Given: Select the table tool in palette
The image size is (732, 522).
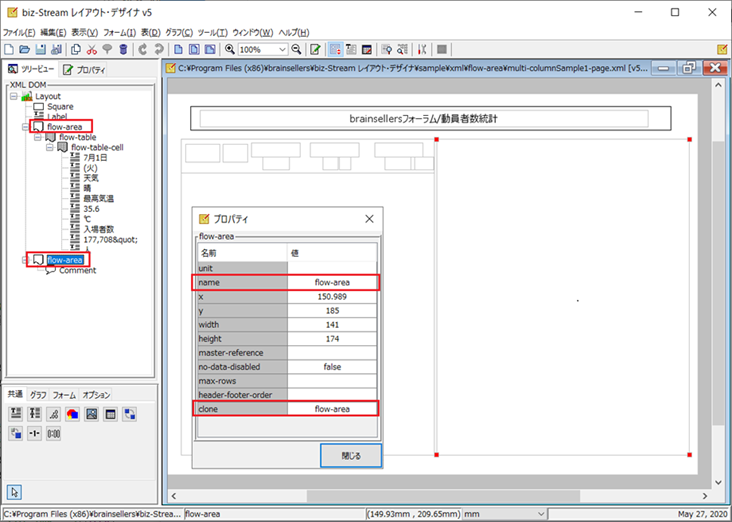Looking at the screenshot, I should tap(111, 414).
